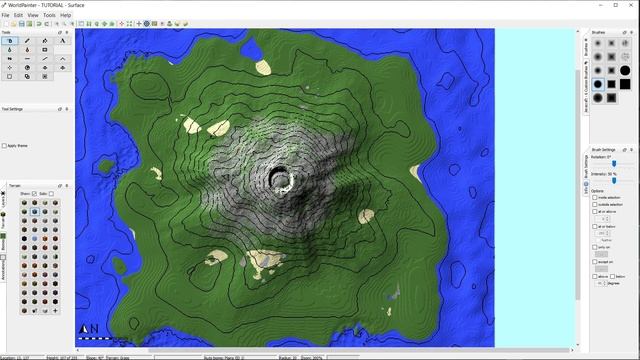The image size is (640, 360).
Task: Click the plus icon to add custom terrain
Action: tap(55, 311)
